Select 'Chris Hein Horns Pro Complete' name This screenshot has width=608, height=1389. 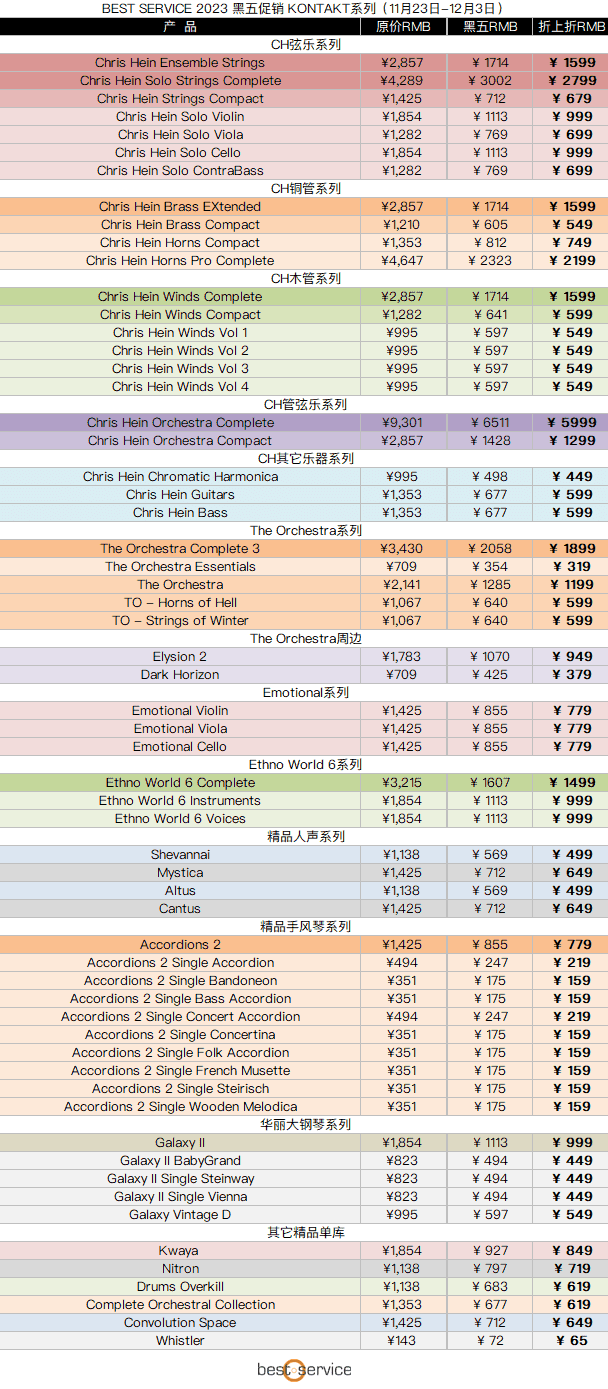(180, 261)
